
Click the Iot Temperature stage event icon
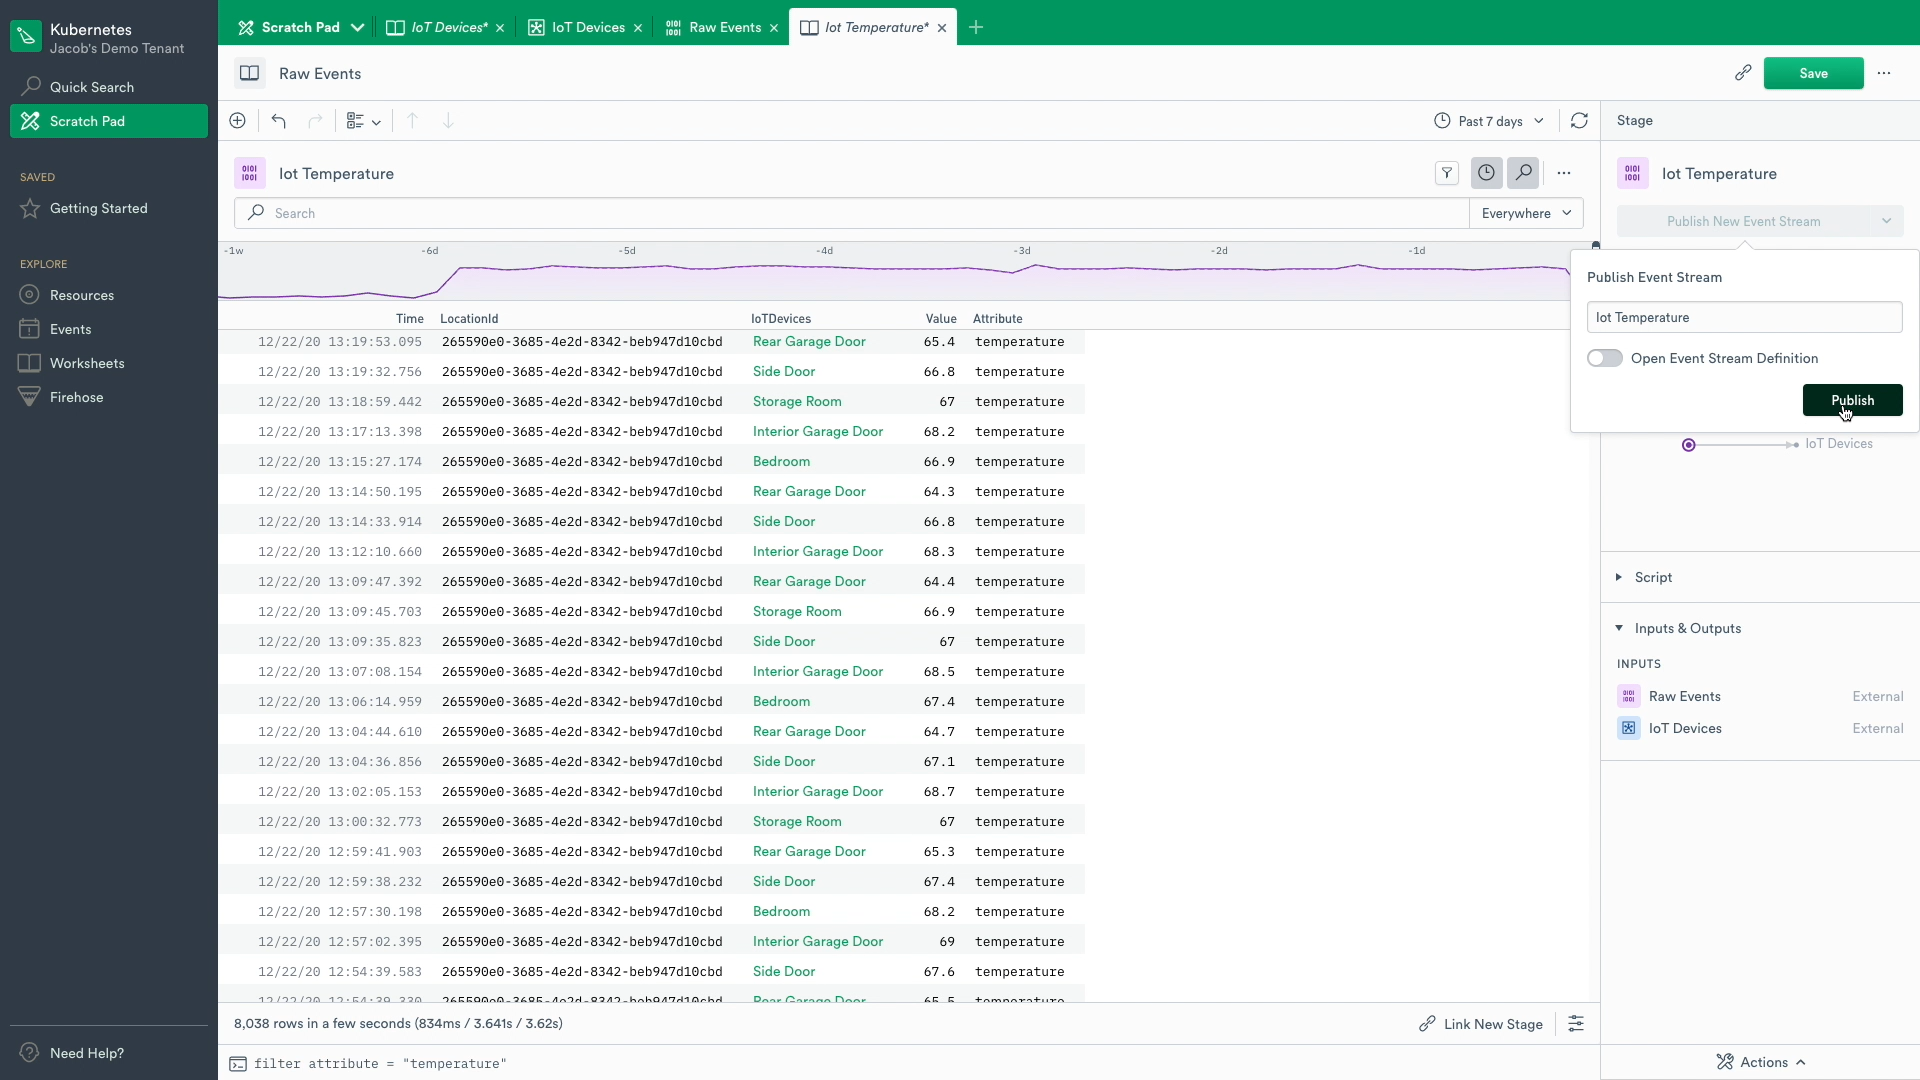pos(250,173)
